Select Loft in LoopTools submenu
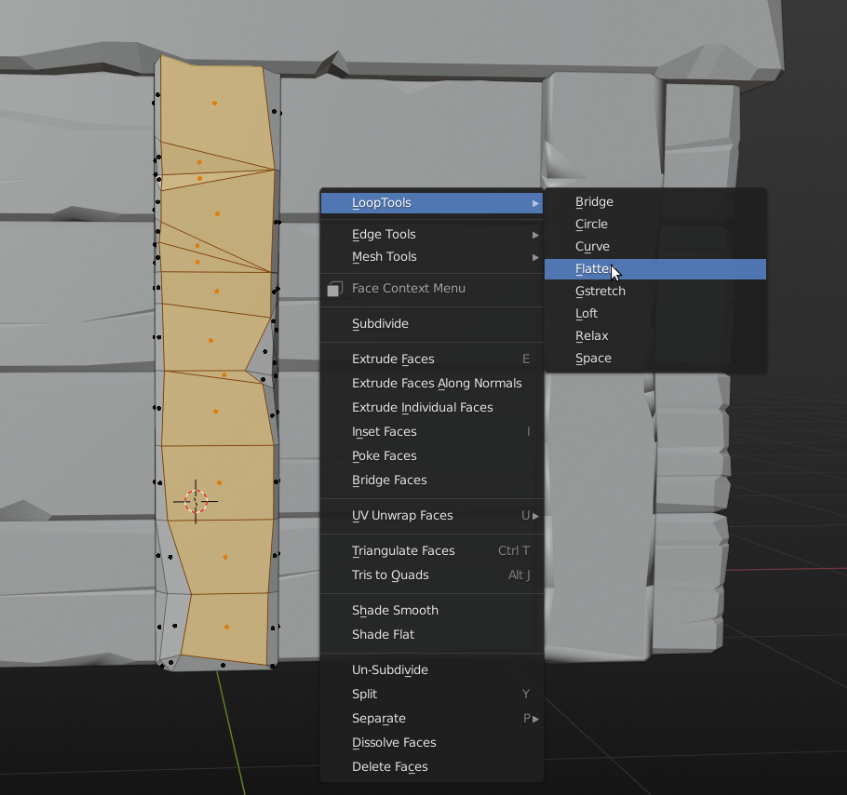847x795 pixels. 655,314
